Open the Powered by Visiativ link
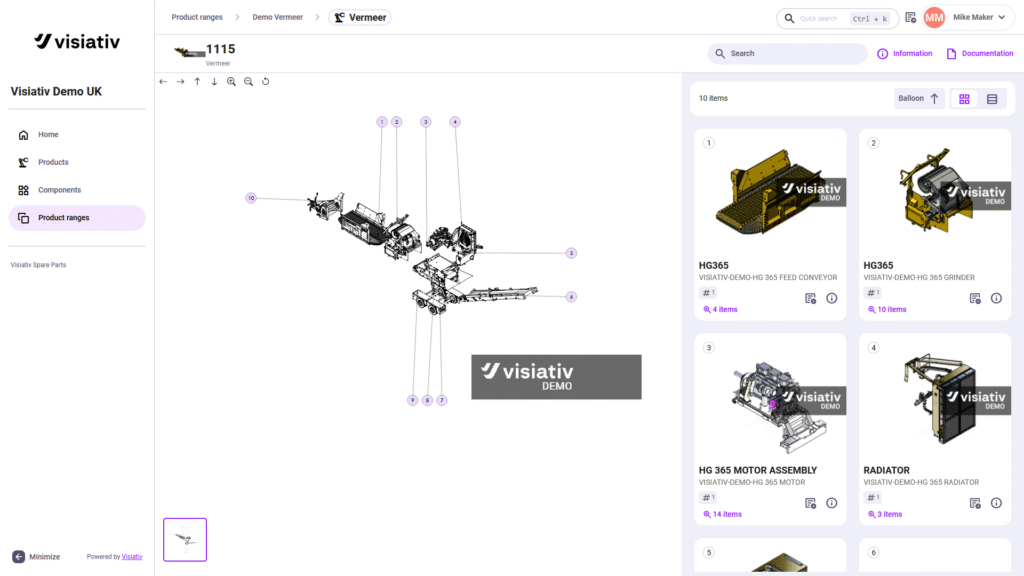 tap(132, 557)
